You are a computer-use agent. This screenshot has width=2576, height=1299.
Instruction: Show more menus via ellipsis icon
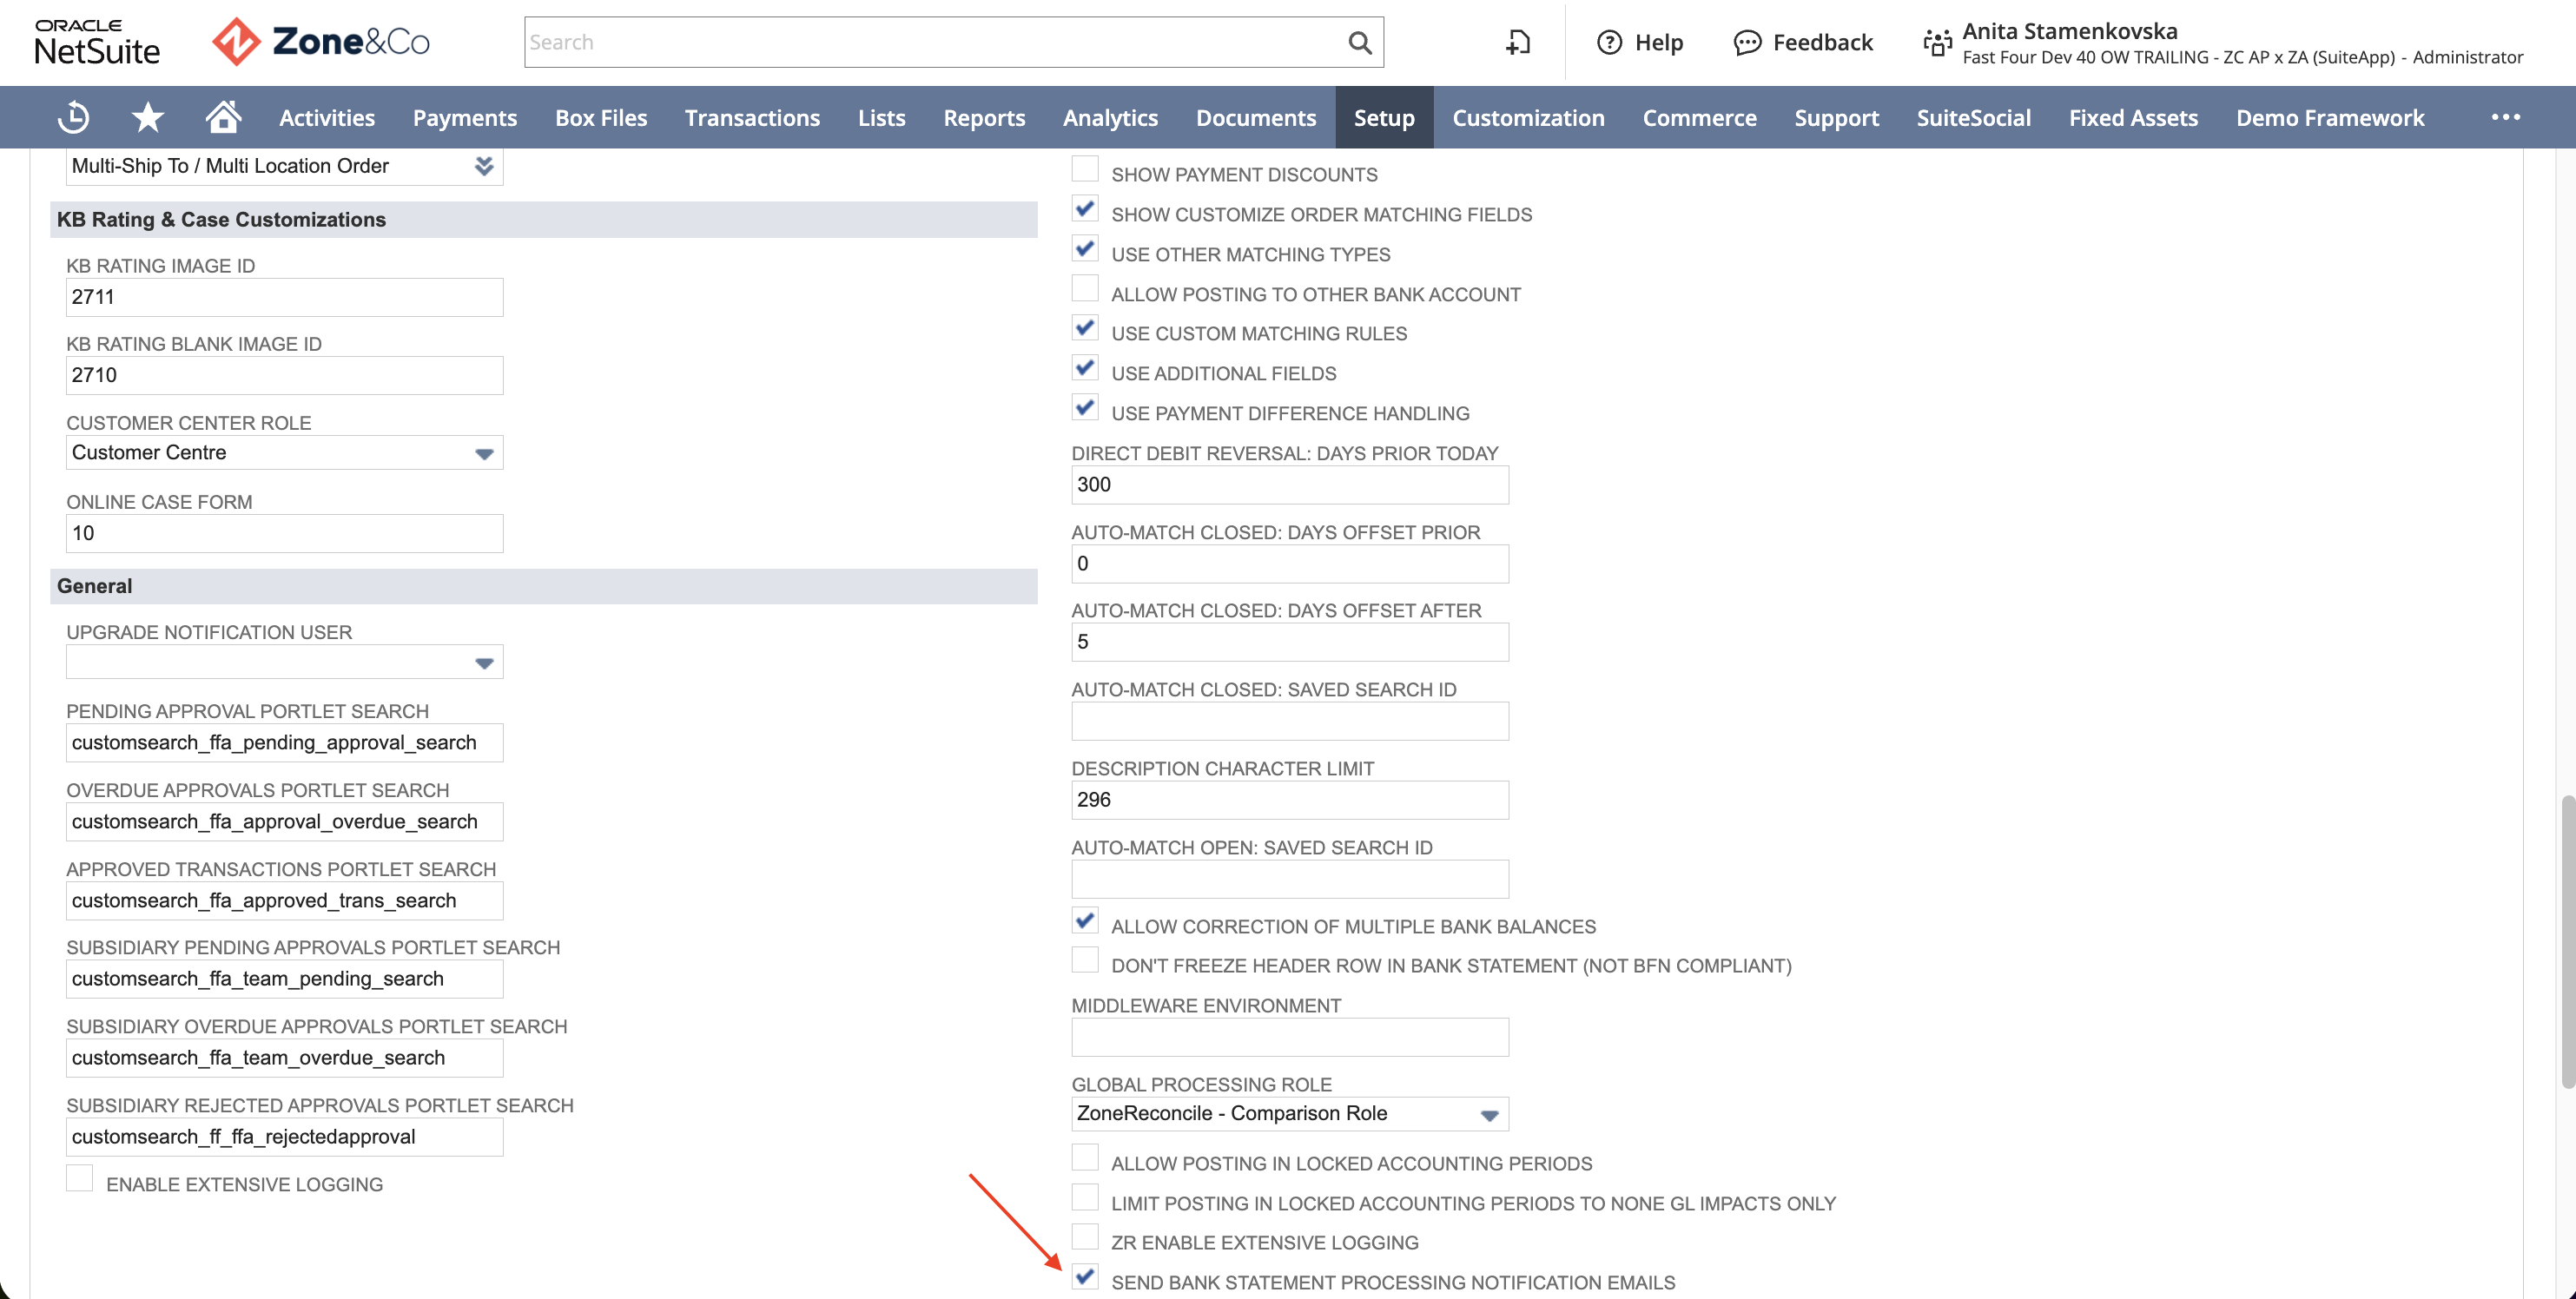[2505, 117]
